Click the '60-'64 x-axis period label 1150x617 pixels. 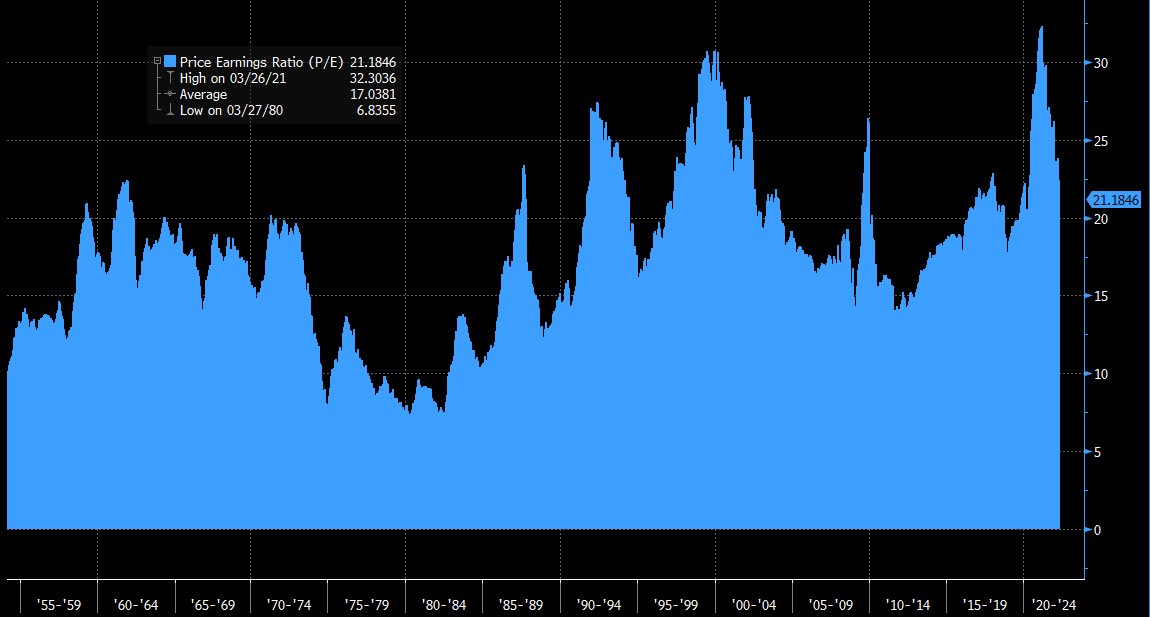coord(136,605)
